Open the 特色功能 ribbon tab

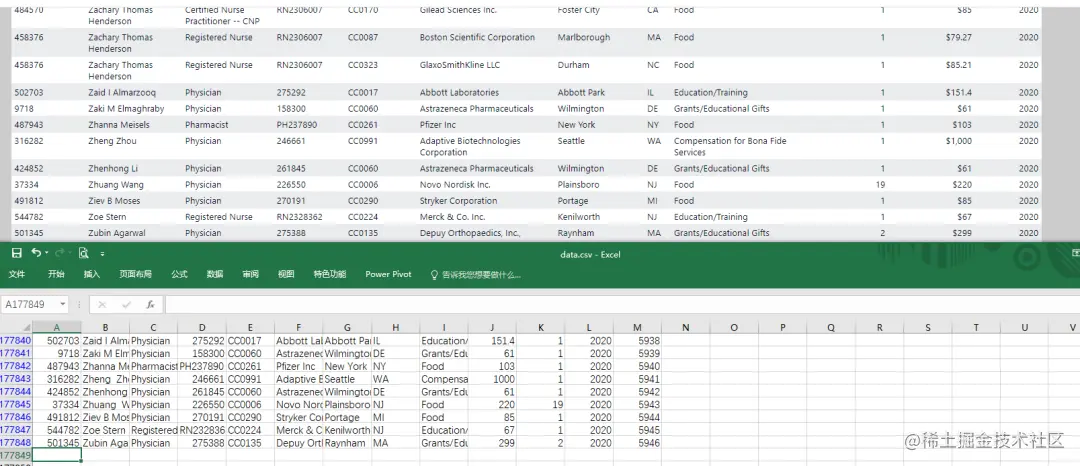tap(330, 274)
